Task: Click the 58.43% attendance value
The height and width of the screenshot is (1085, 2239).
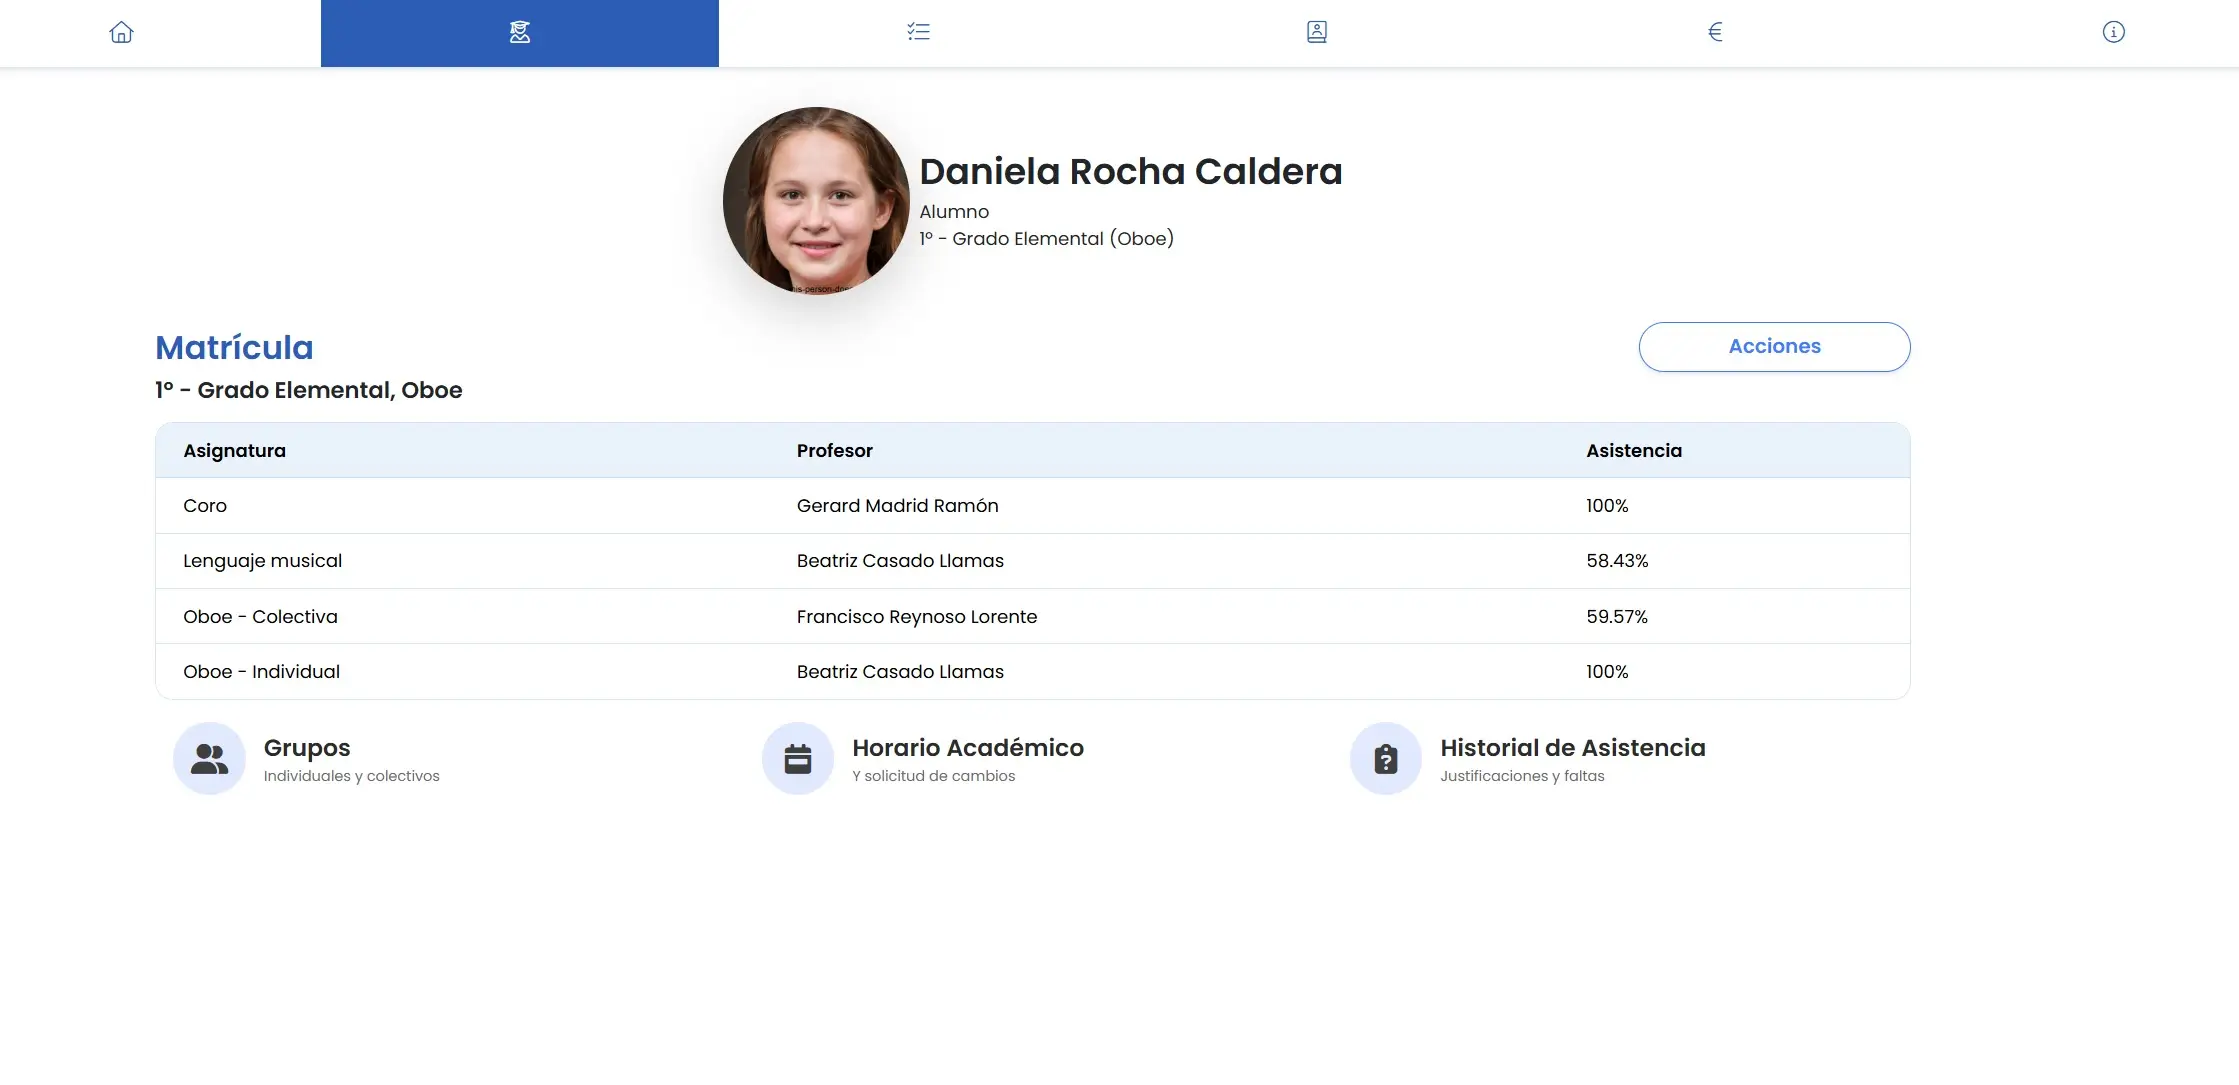Action: tap(1616, 560)
